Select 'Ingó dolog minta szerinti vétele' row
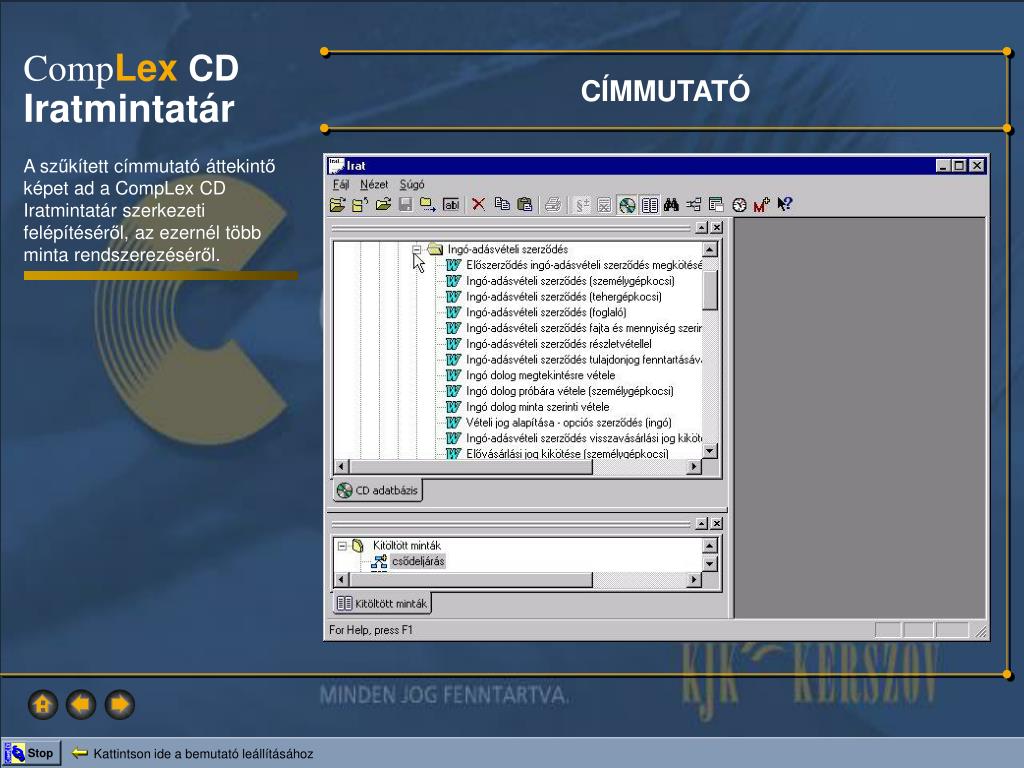Screen dimensions: 1024x768 [528, 406]
